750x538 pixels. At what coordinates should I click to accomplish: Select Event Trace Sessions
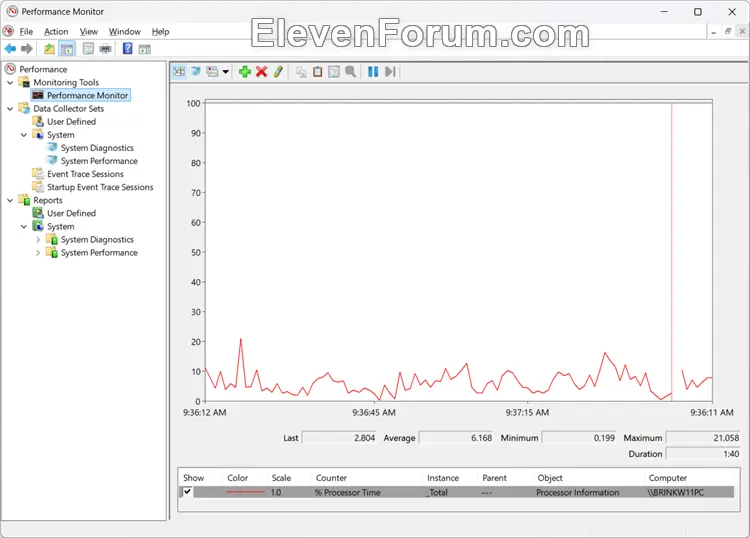tap(85, 174)
